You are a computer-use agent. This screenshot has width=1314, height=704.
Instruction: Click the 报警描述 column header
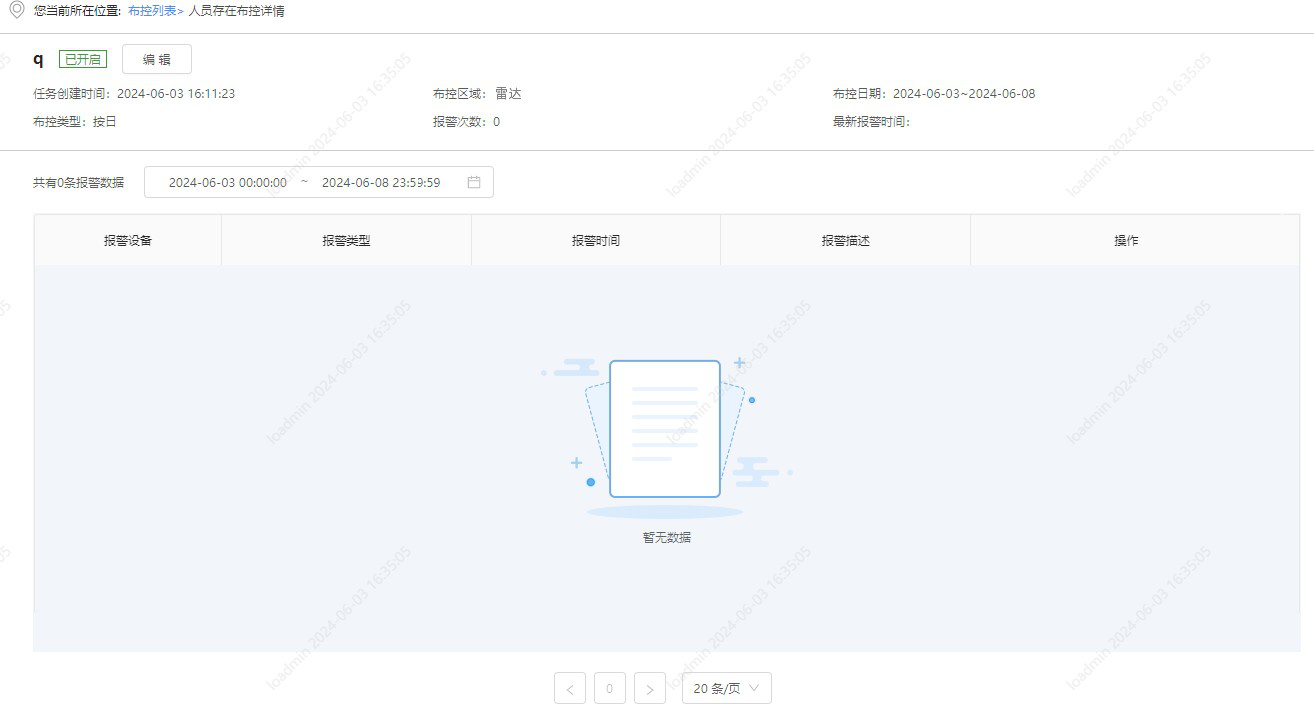(x=846, y=240)
